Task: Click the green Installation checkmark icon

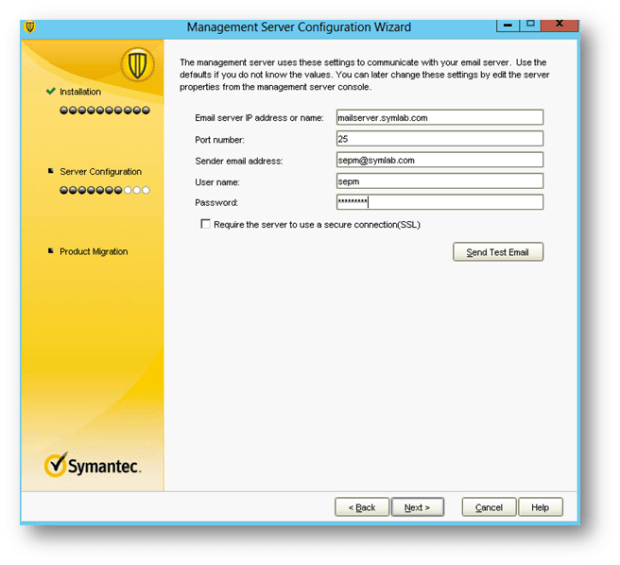Action: tap(50, 92)
